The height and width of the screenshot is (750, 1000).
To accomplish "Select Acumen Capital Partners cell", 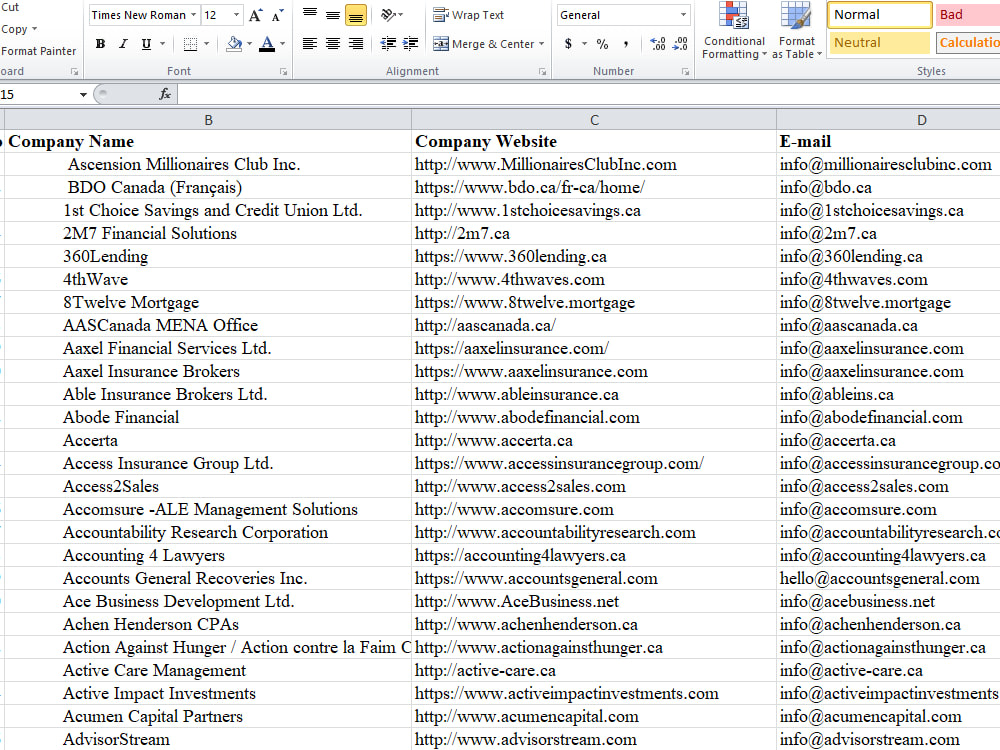I will pyautogui.click(x=208, y=717).
